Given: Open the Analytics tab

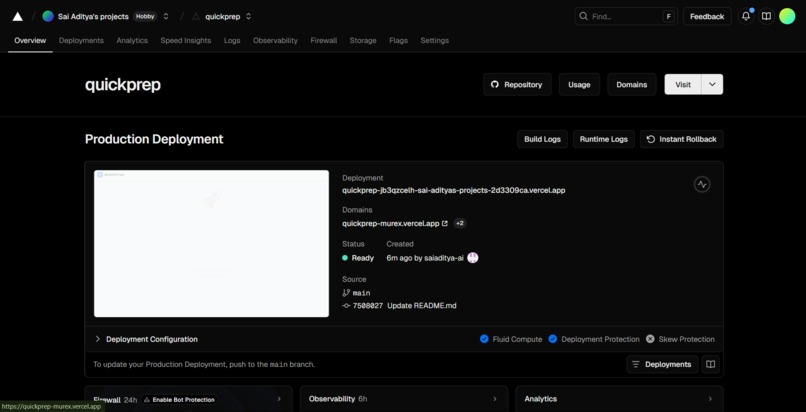Looking at the screenshot, I should (x=132, y=41).
